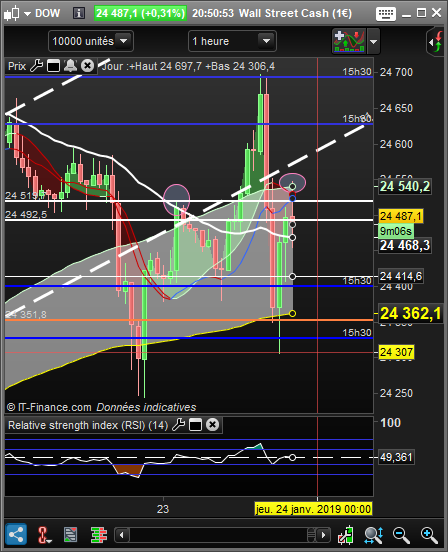Open the on-screen keyboard shortcut icon
Image resolution: width=448 pixels, height=552 pixels.
[386, 14]
